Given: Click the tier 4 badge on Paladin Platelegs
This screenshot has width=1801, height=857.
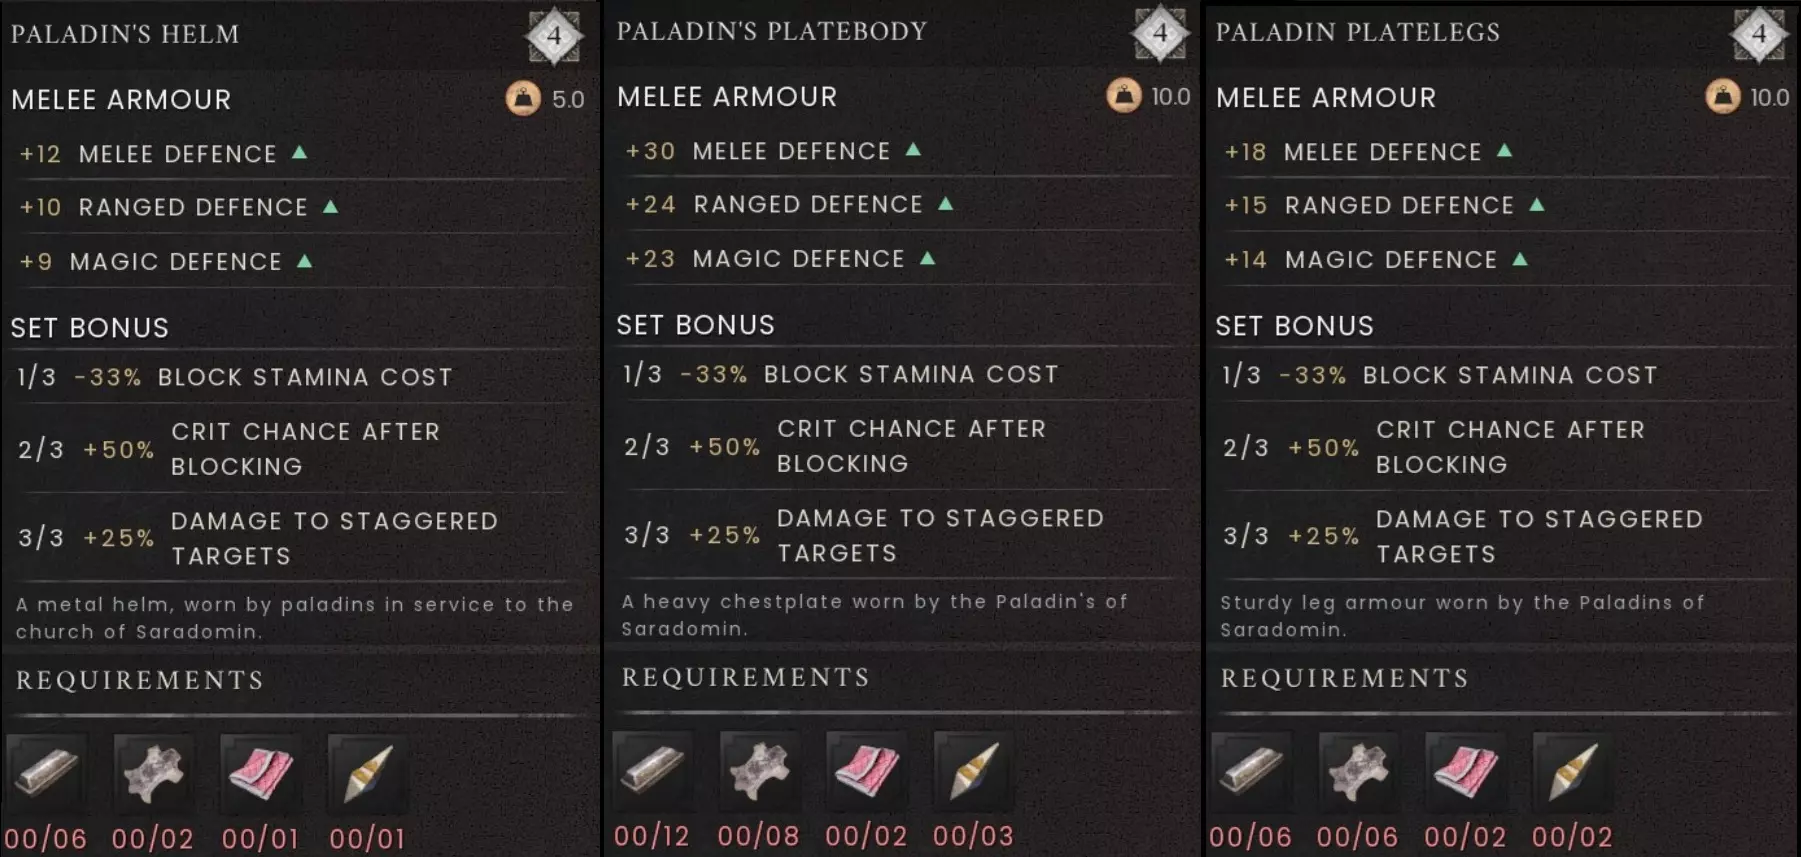Looking at the screenshot, I should (x=1759, y=35).
